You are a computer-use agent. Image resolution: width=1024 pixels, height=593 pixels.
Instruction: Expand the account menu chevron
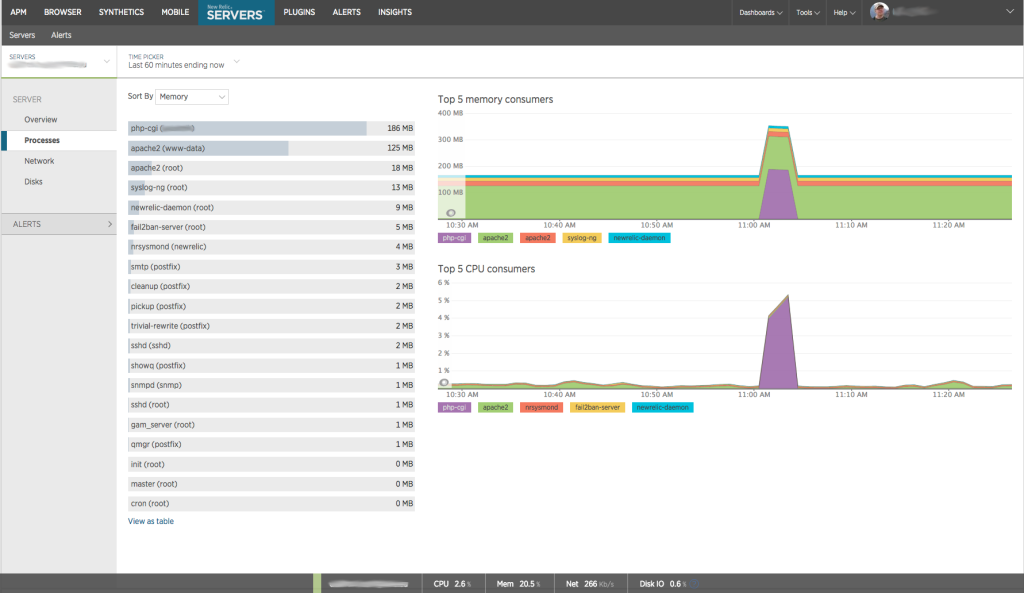pos(1010,12)
